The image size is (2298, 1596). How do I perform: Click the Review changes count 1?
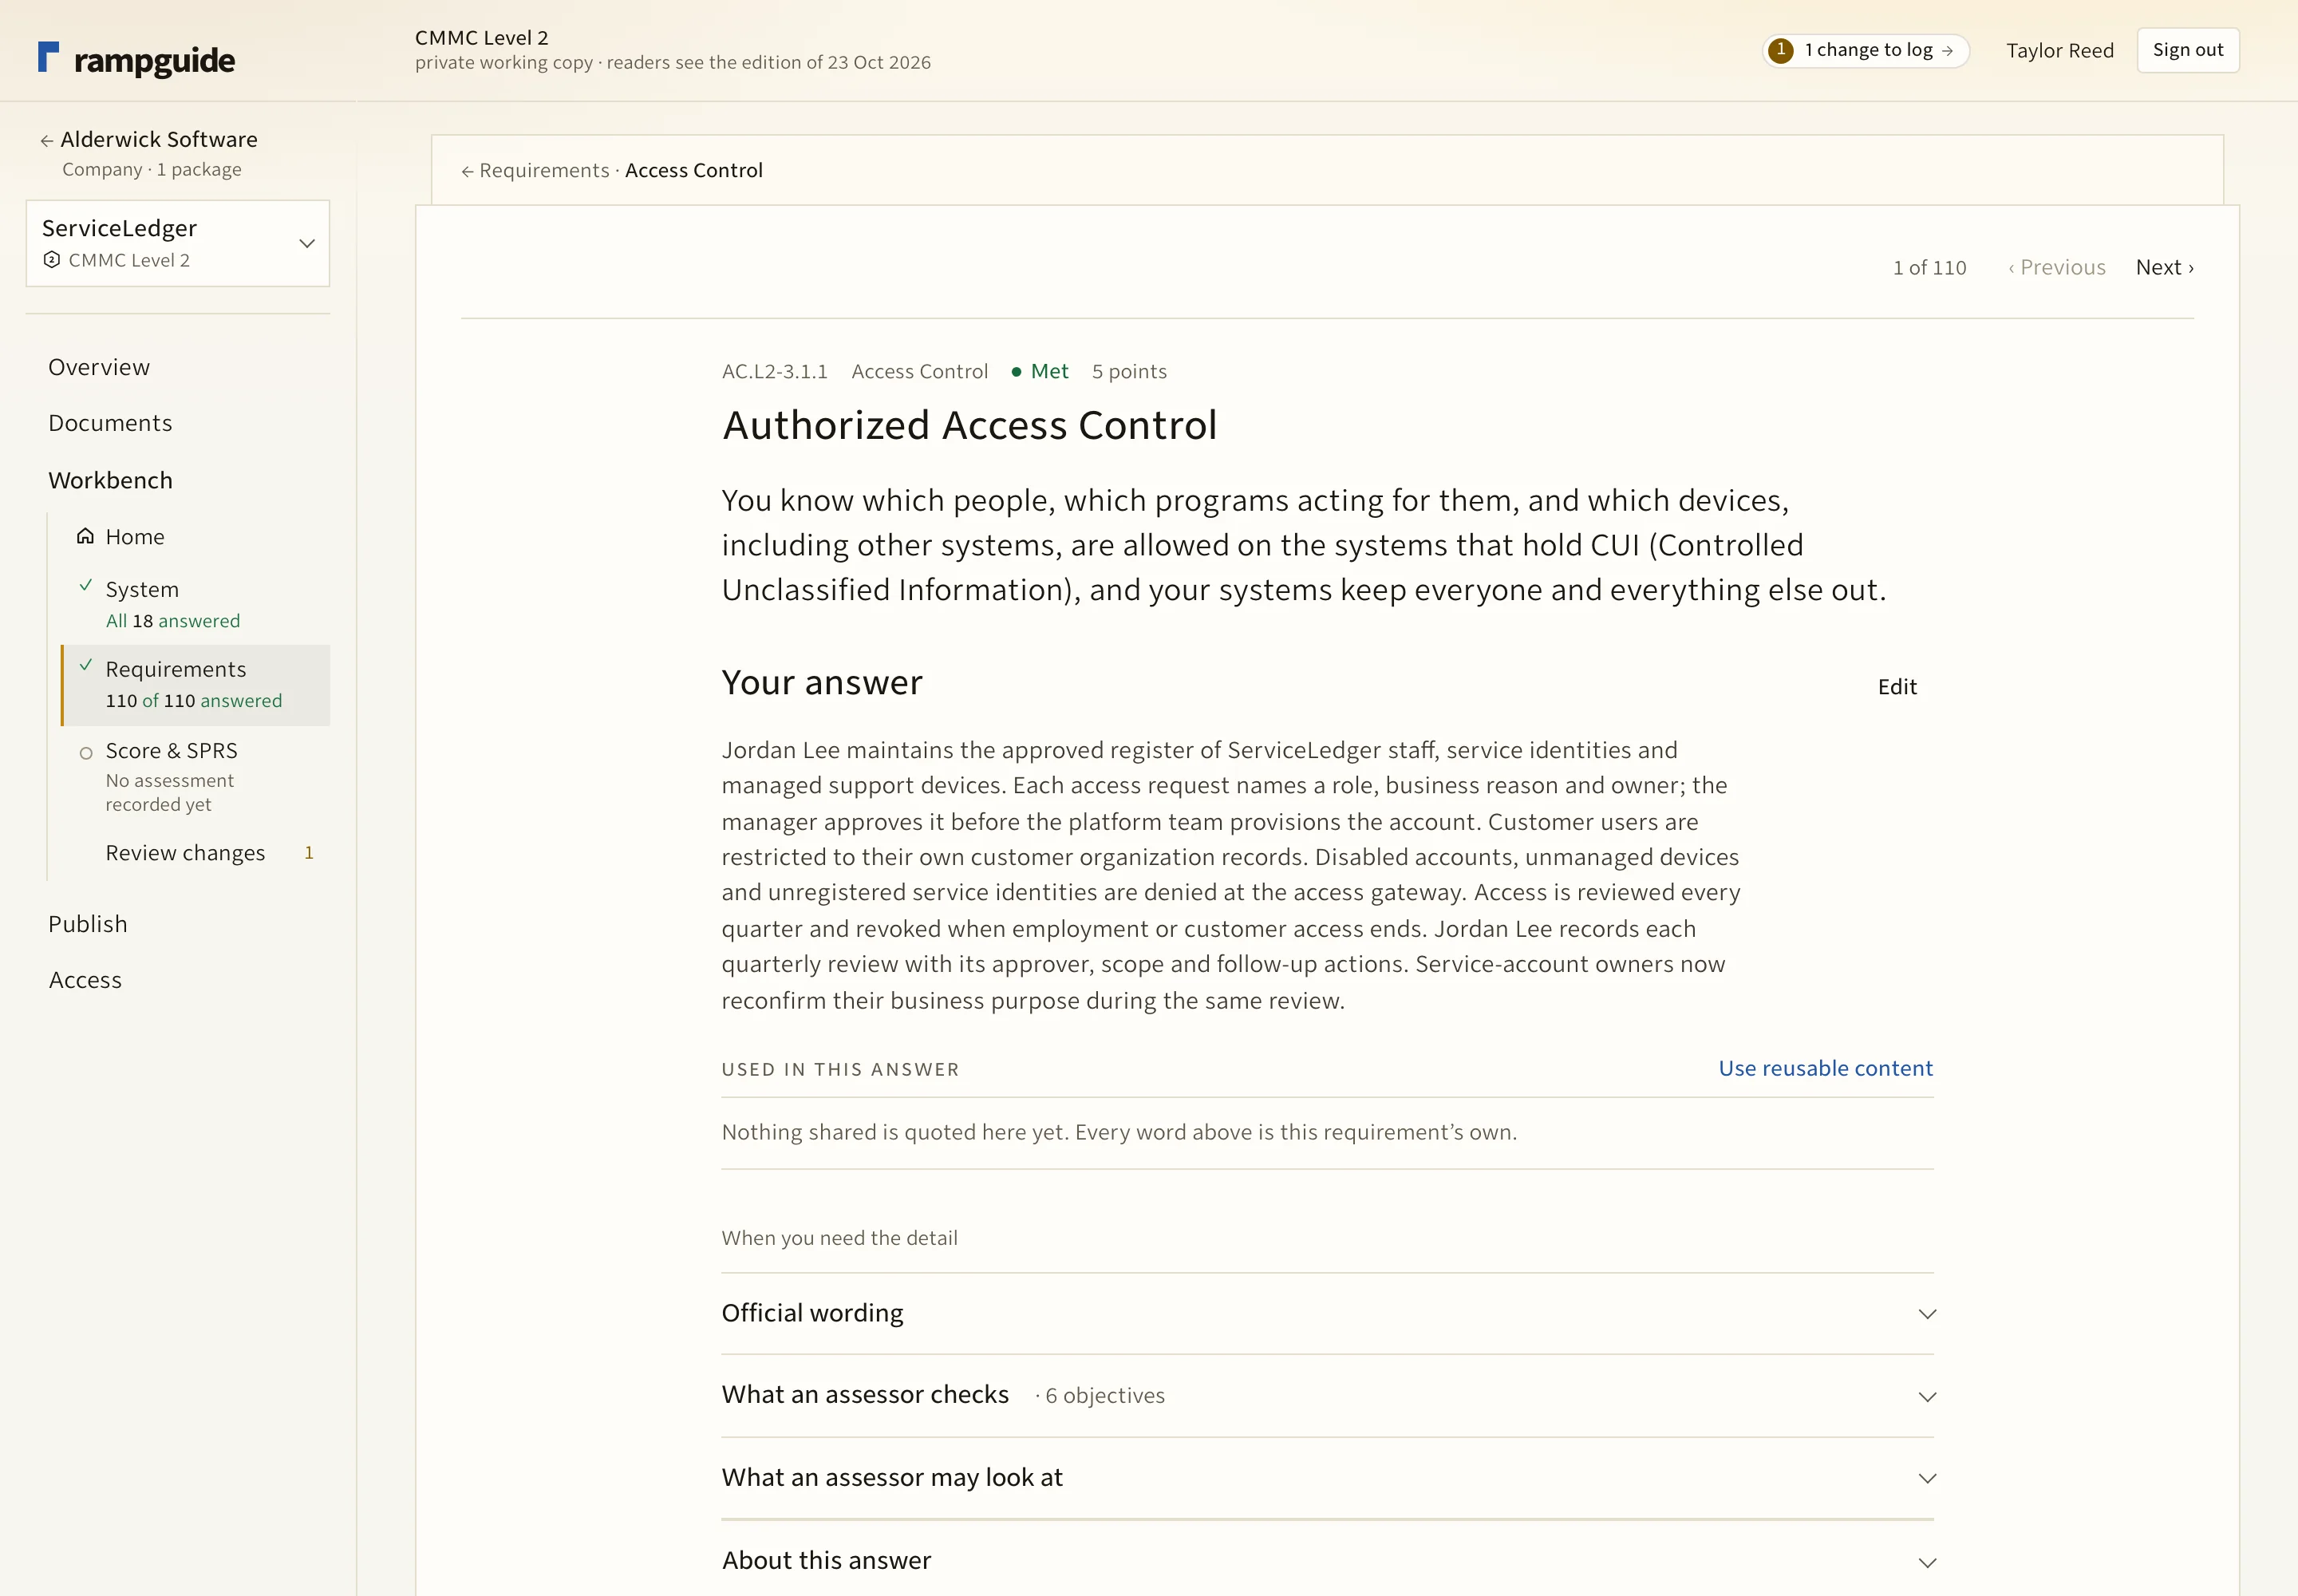click(x=309, y=853)
